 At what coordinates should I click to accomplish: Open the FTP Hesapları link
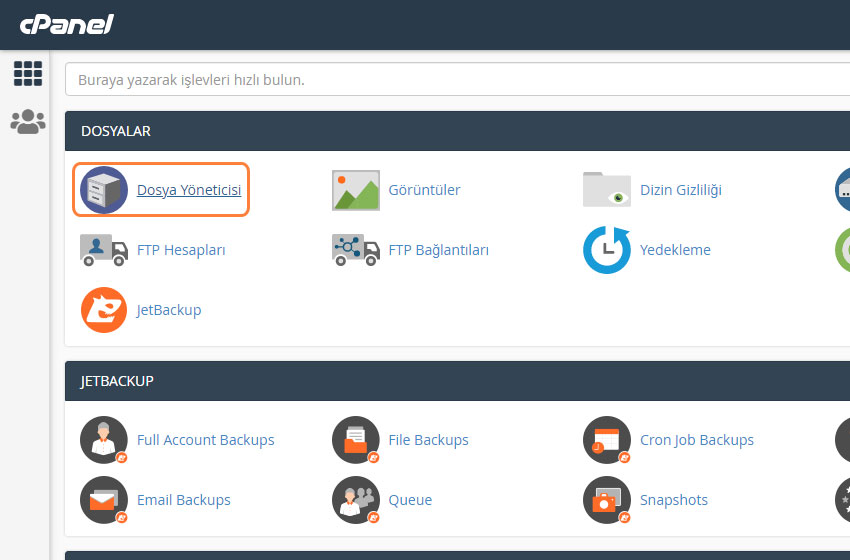[181, 250]
